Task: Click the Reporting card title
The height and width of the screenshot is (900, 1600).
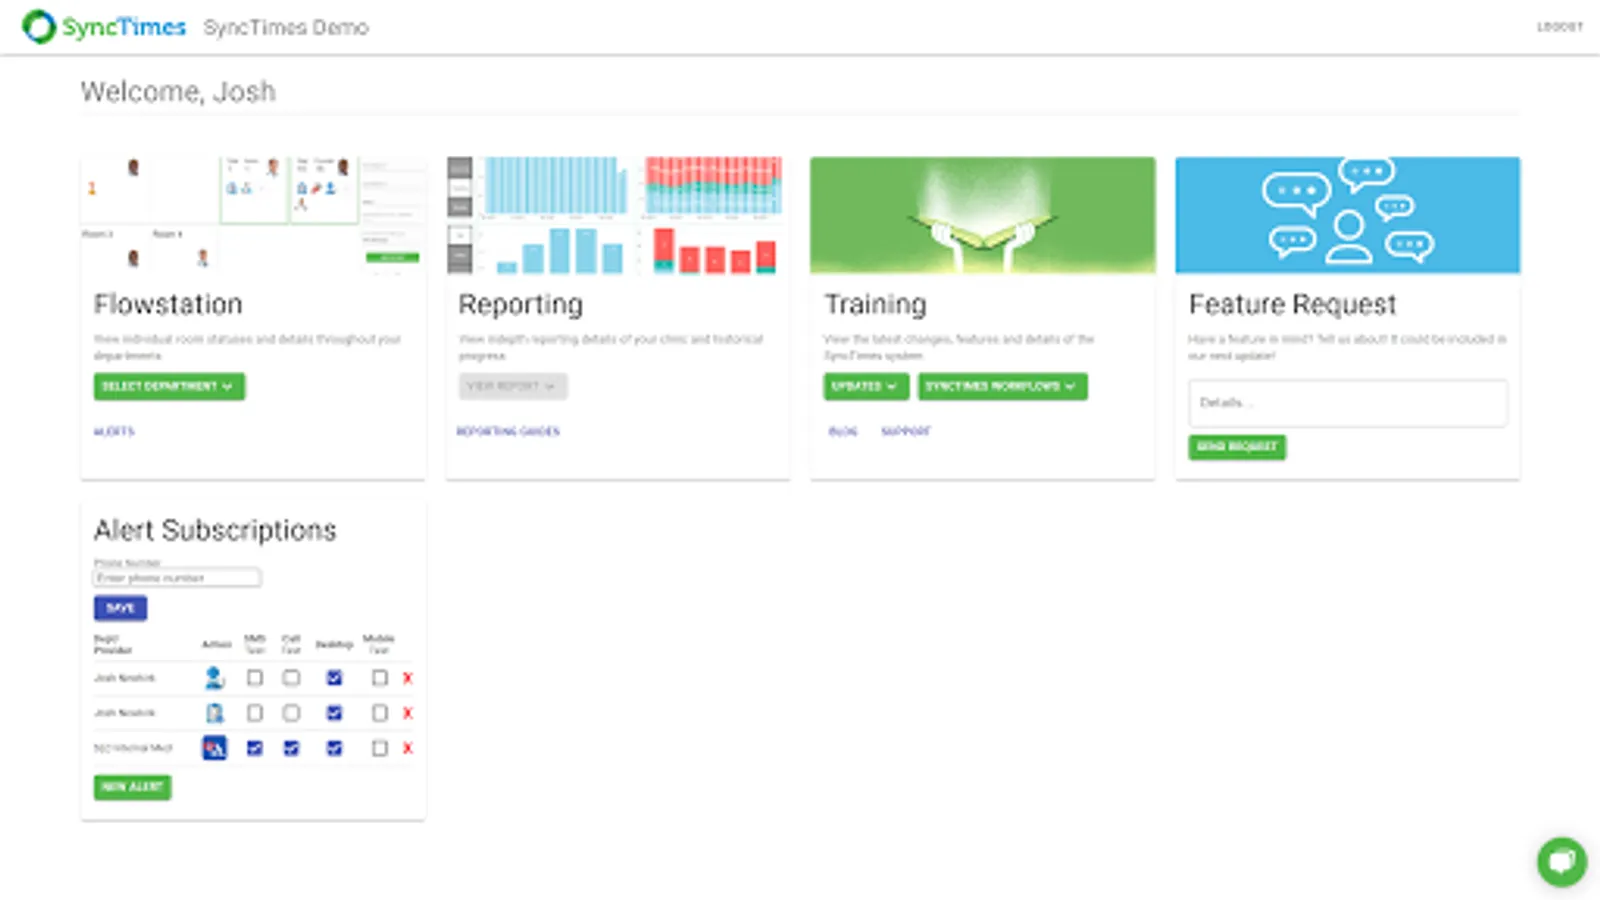Action: pos(521,305)
